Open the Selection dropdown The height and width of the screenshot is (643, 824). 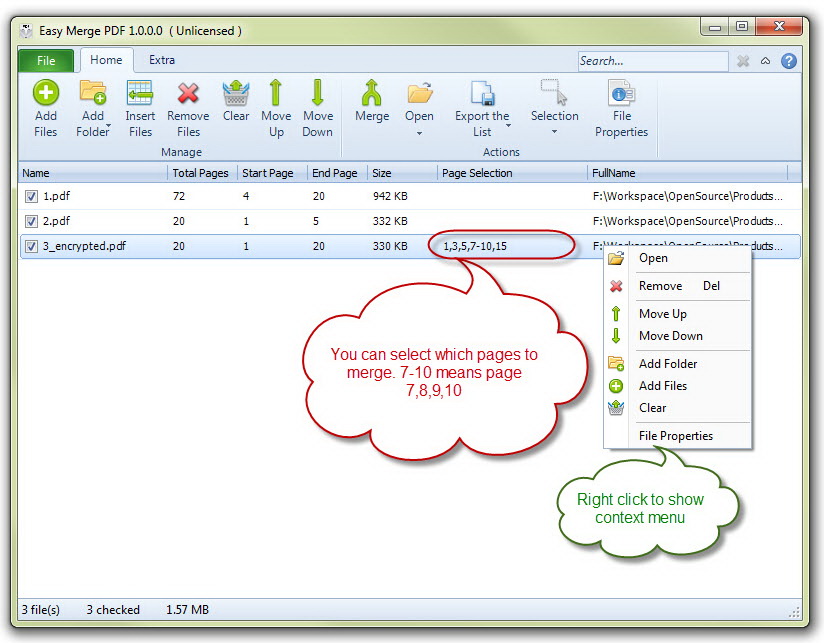point(554,132)
